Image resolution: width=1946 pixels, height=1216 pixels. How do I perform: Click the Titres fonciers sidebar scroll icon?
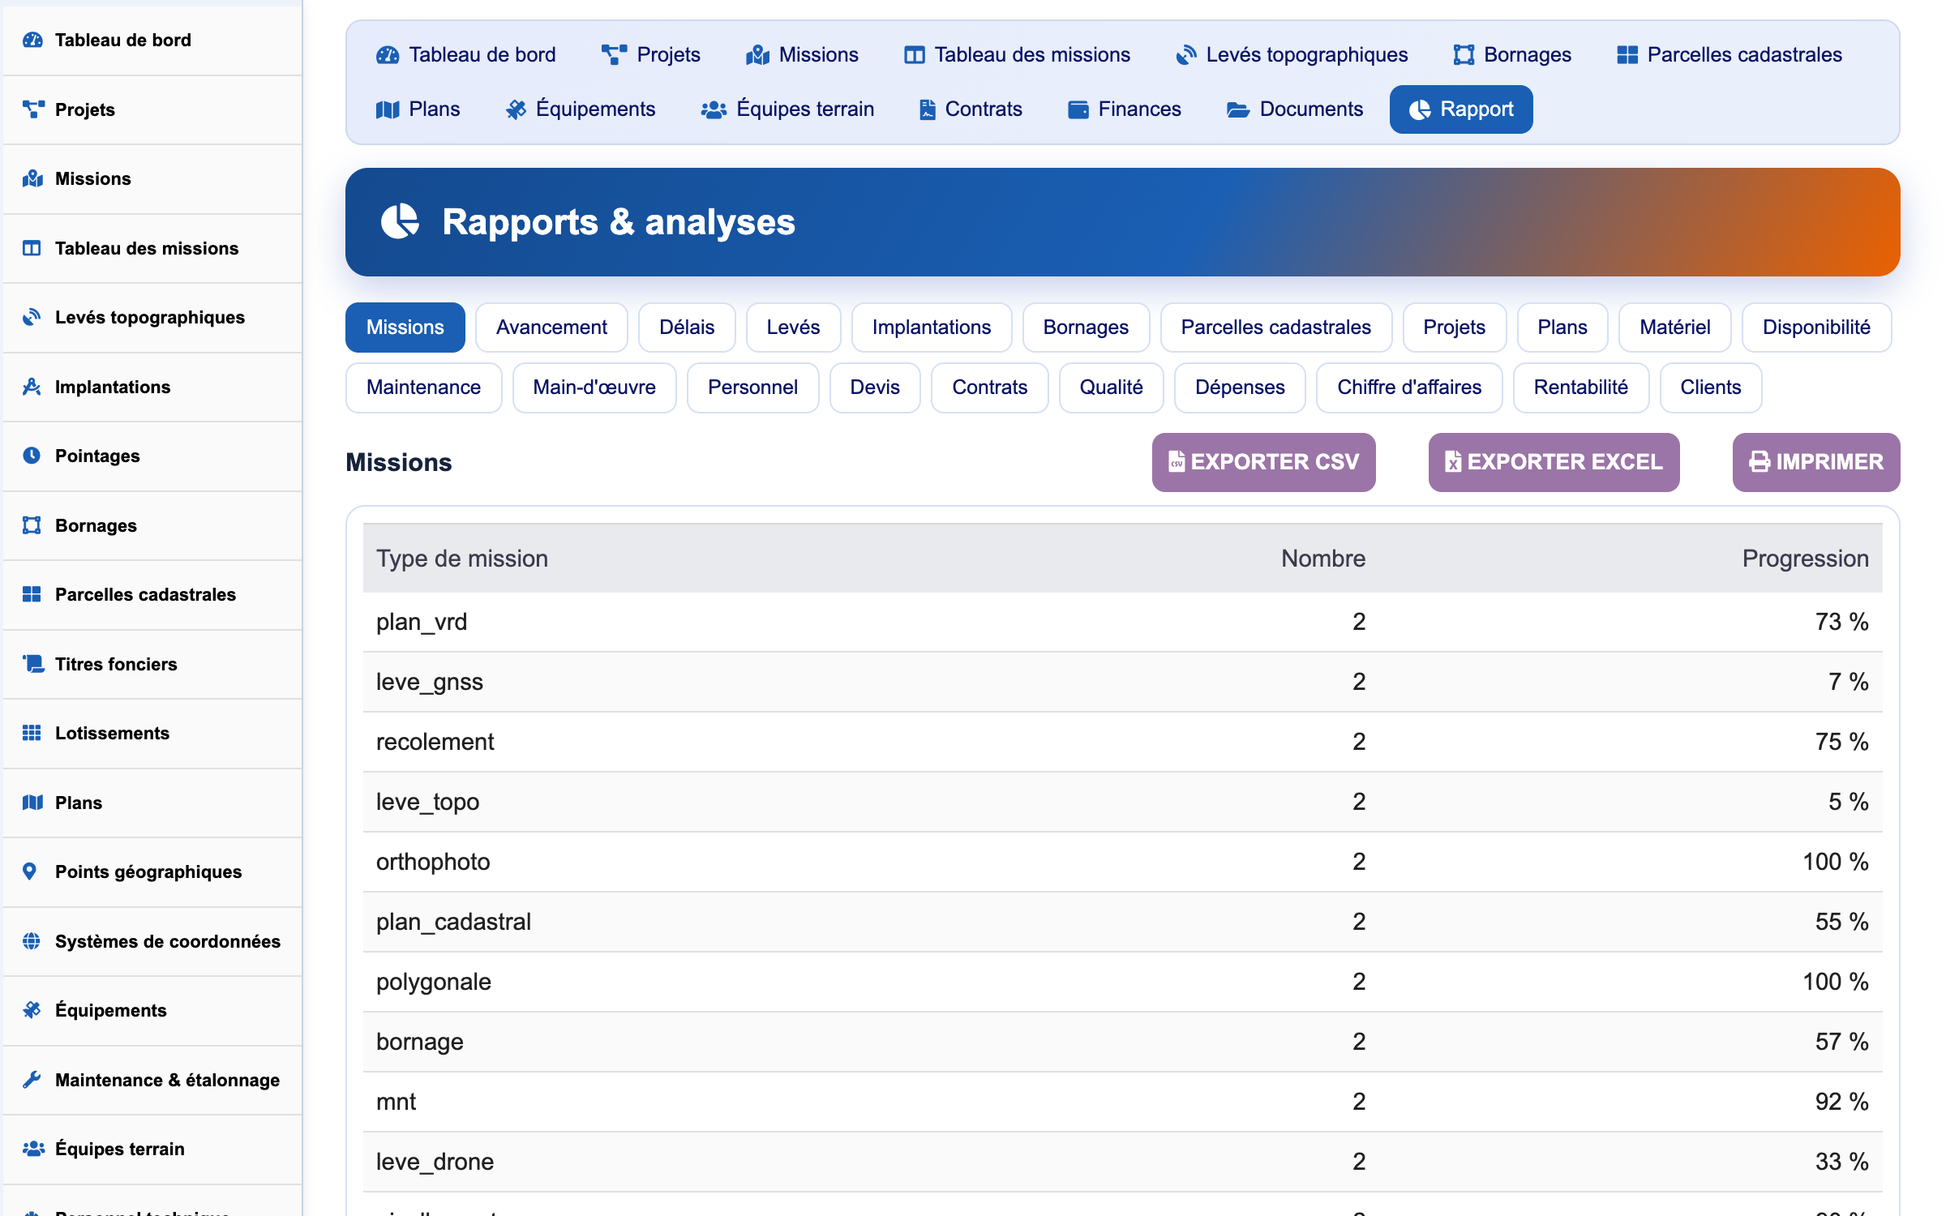(x=32, y=664)
